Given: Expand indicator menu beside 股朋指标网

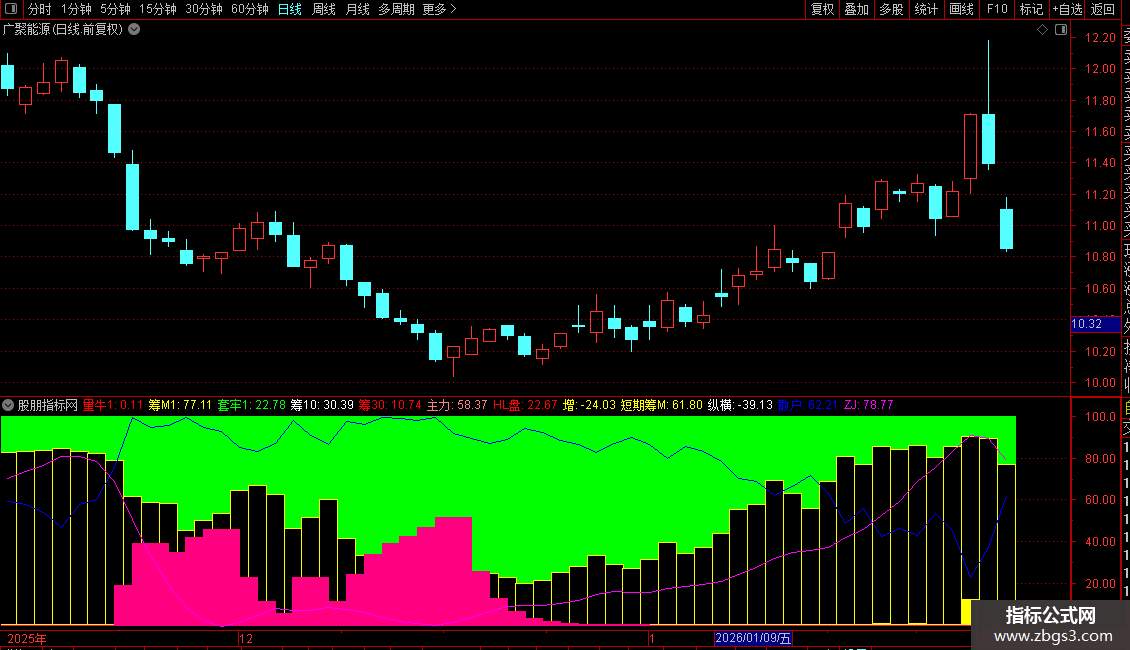Looking at the screenshot, I should pos(8,405).
